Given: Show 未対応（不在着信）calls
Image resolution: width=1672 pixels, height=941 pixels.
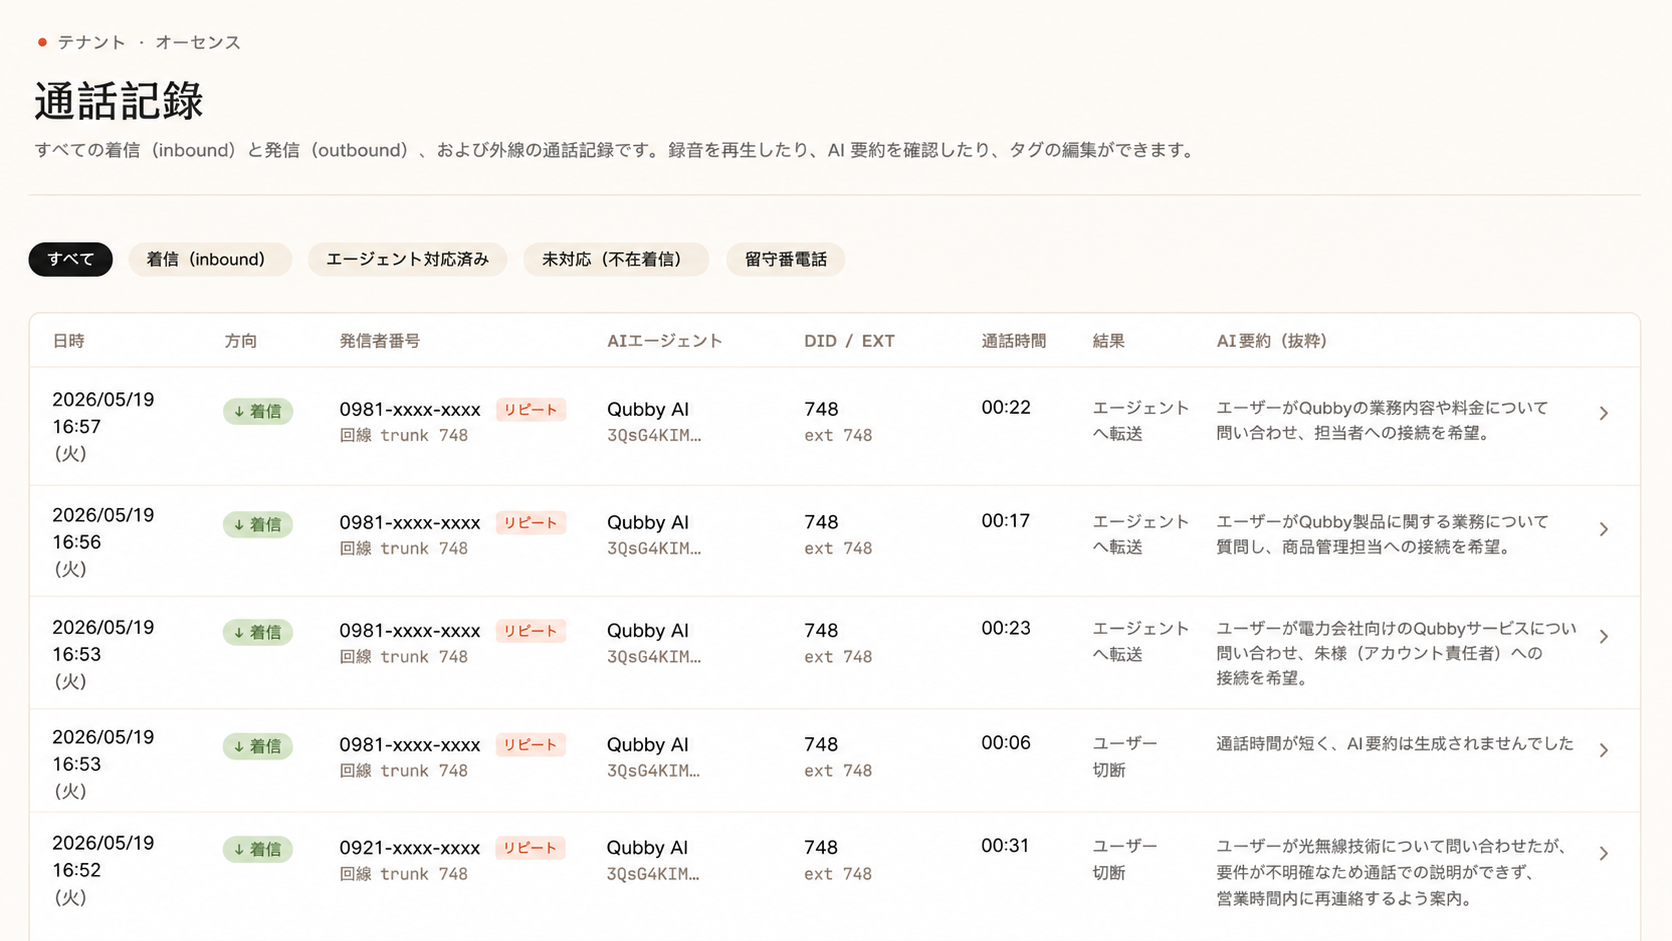Looking at the screenshot, I should click(x=616, y=259).
